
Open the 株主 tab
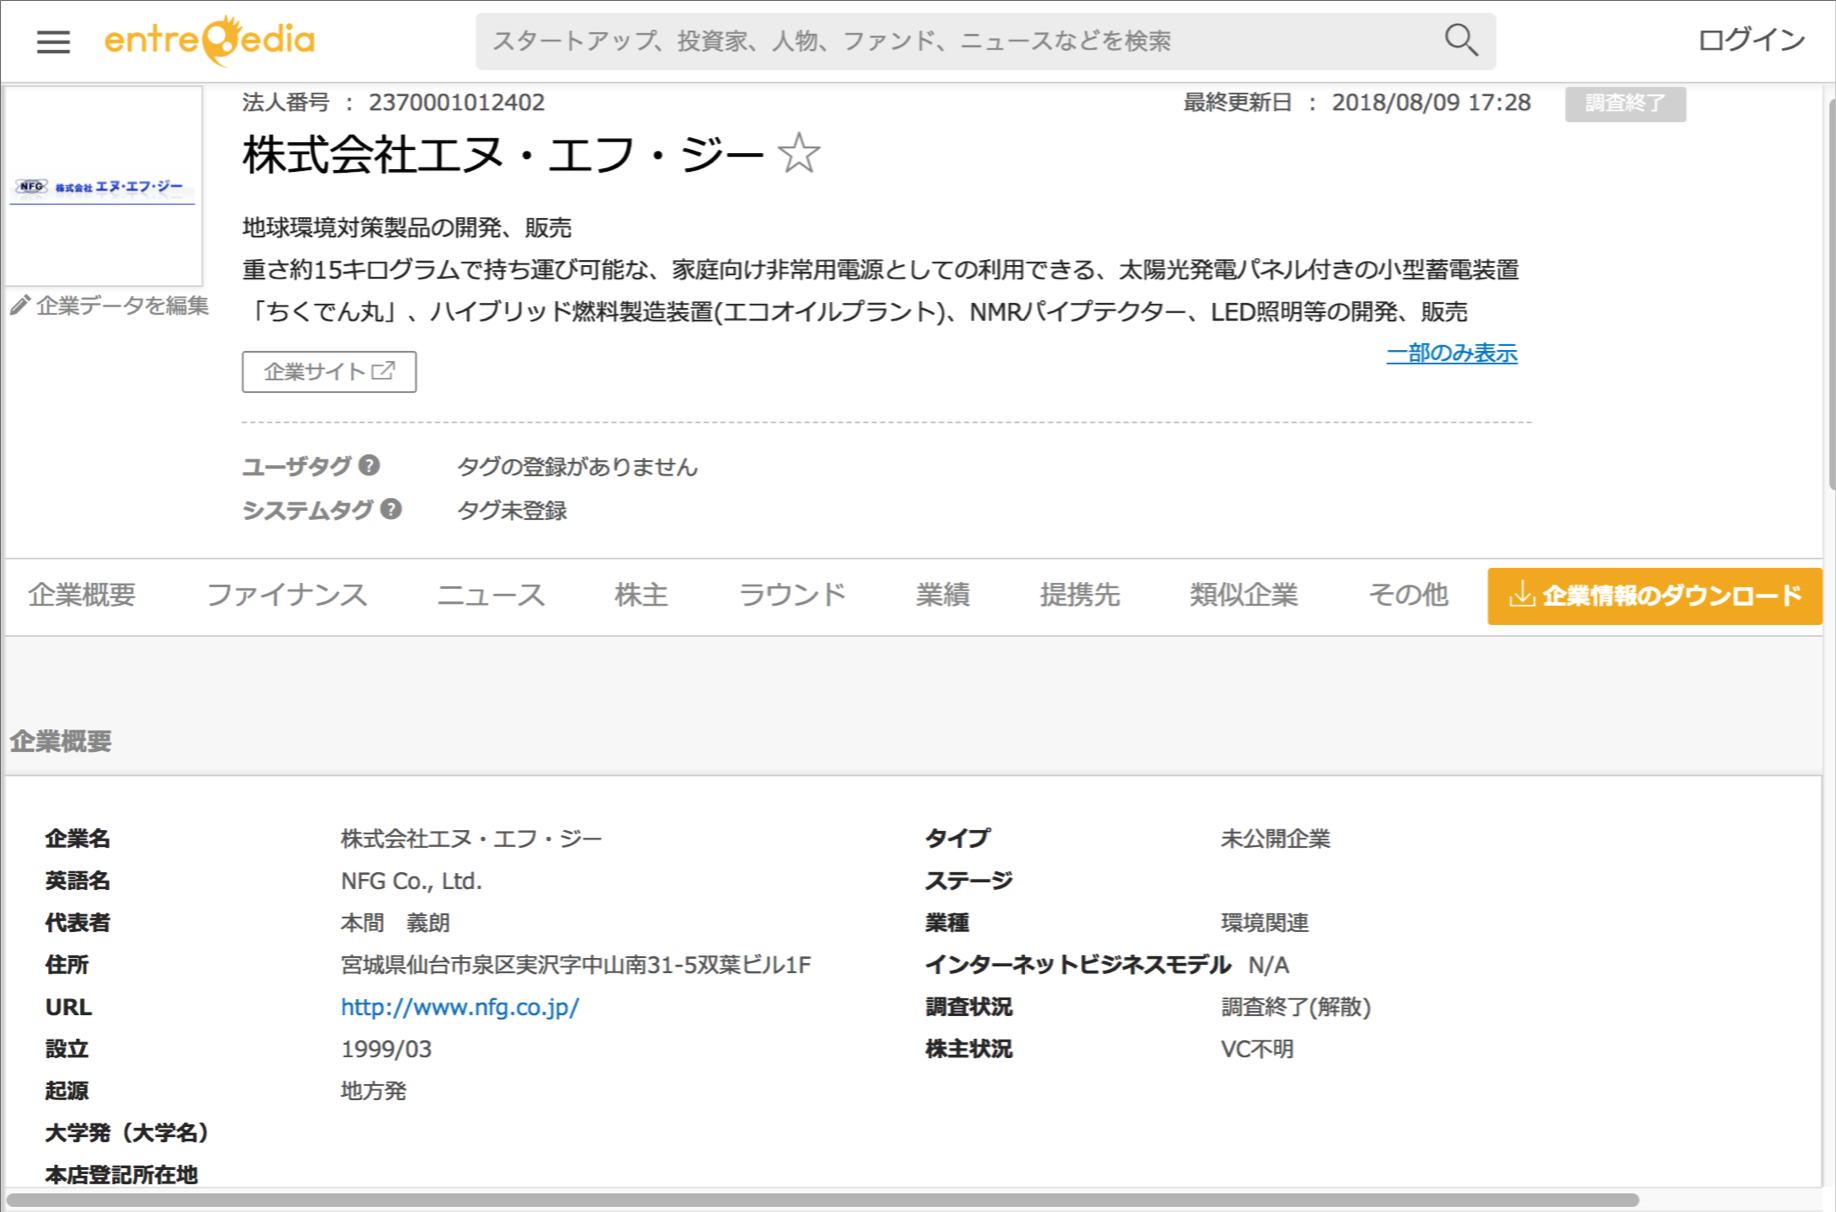coord(640,595)
